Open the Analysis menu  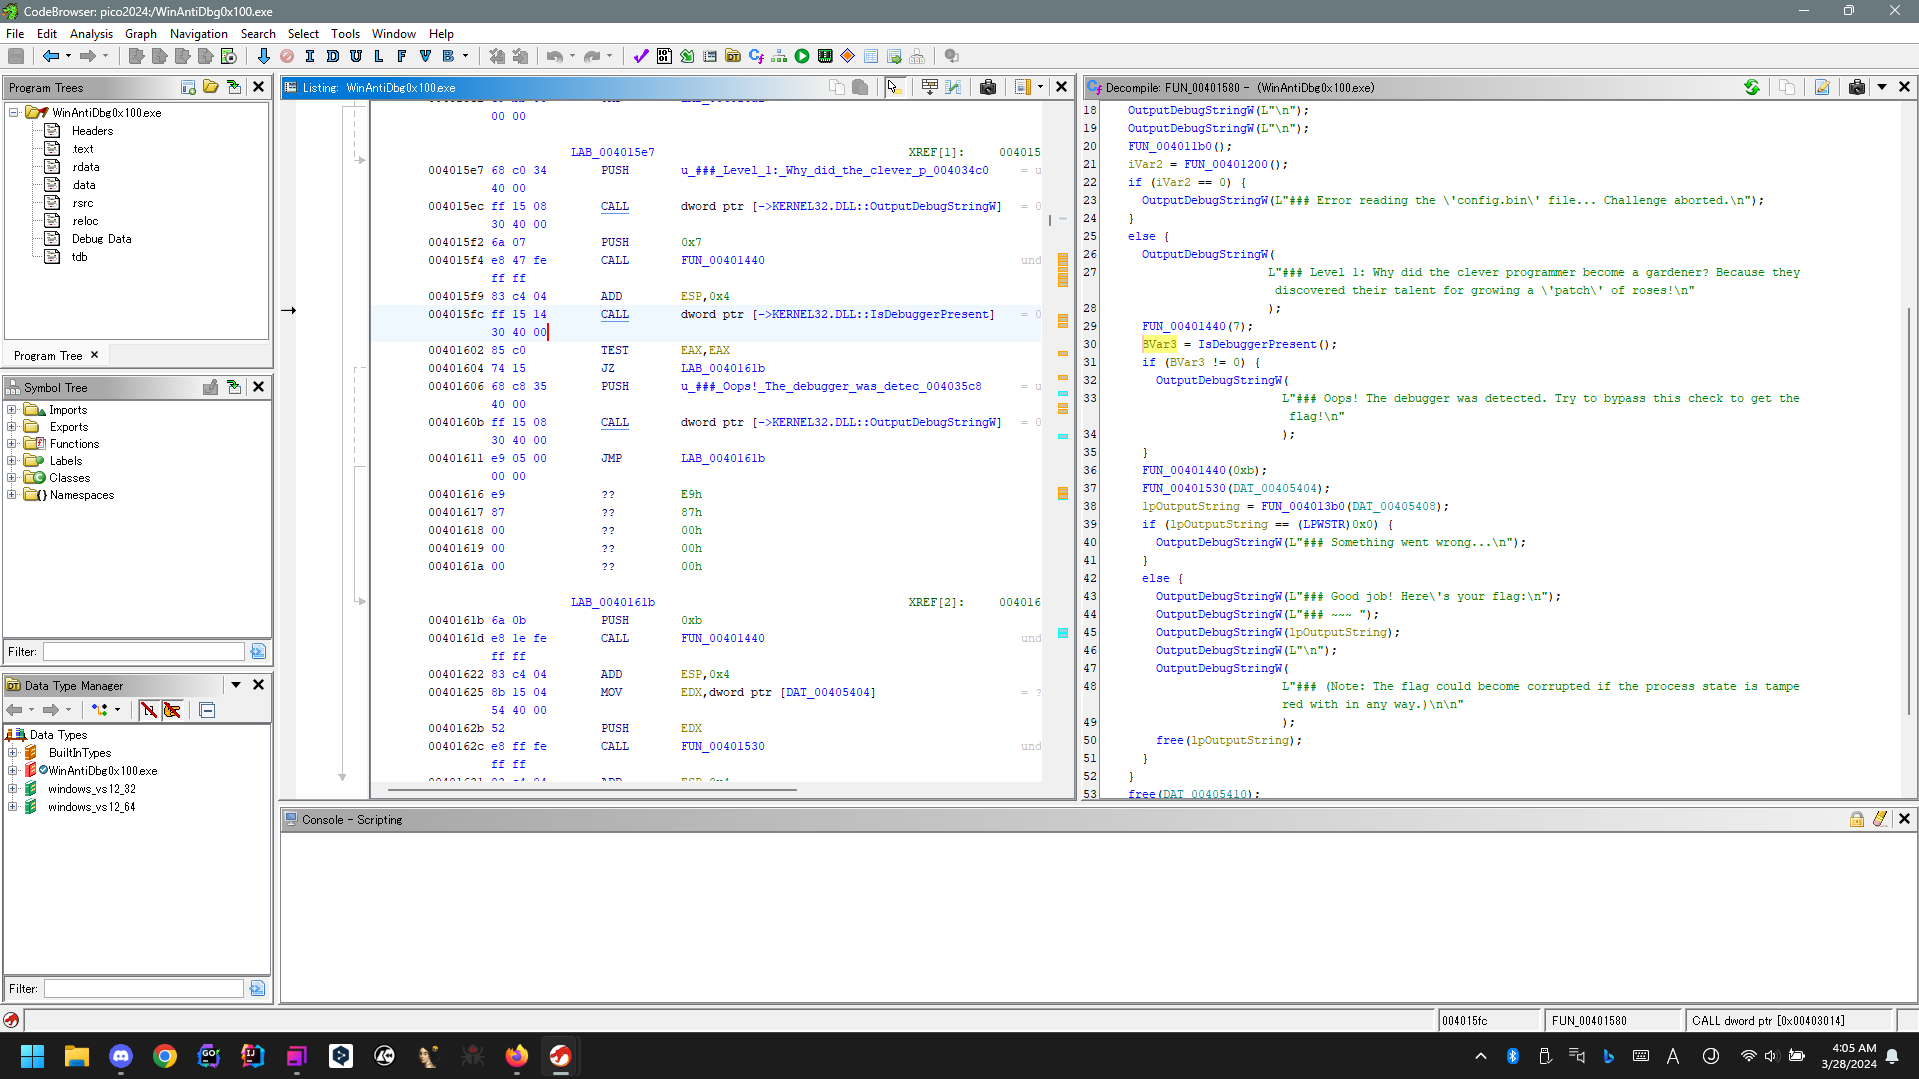[x=91, y=33]
